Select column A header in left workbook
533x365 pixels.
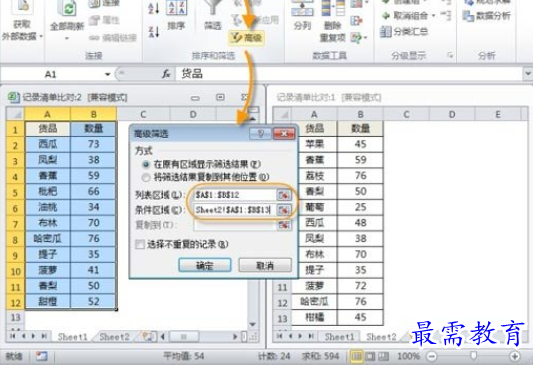(x=48, y=114)
